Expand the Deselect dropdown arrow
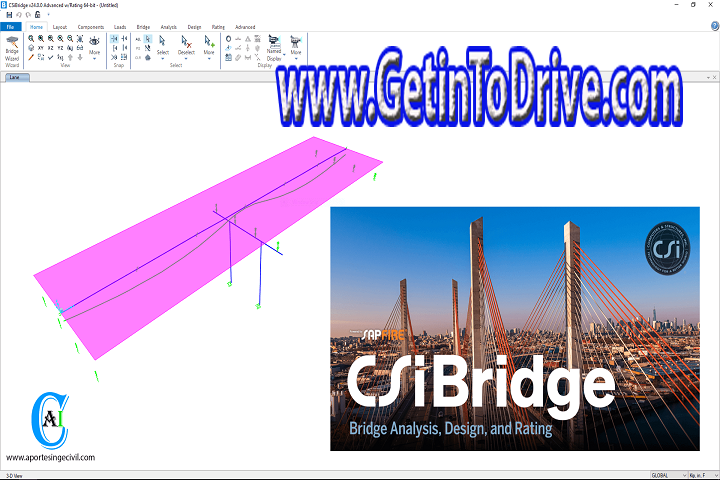 point(186,59)
